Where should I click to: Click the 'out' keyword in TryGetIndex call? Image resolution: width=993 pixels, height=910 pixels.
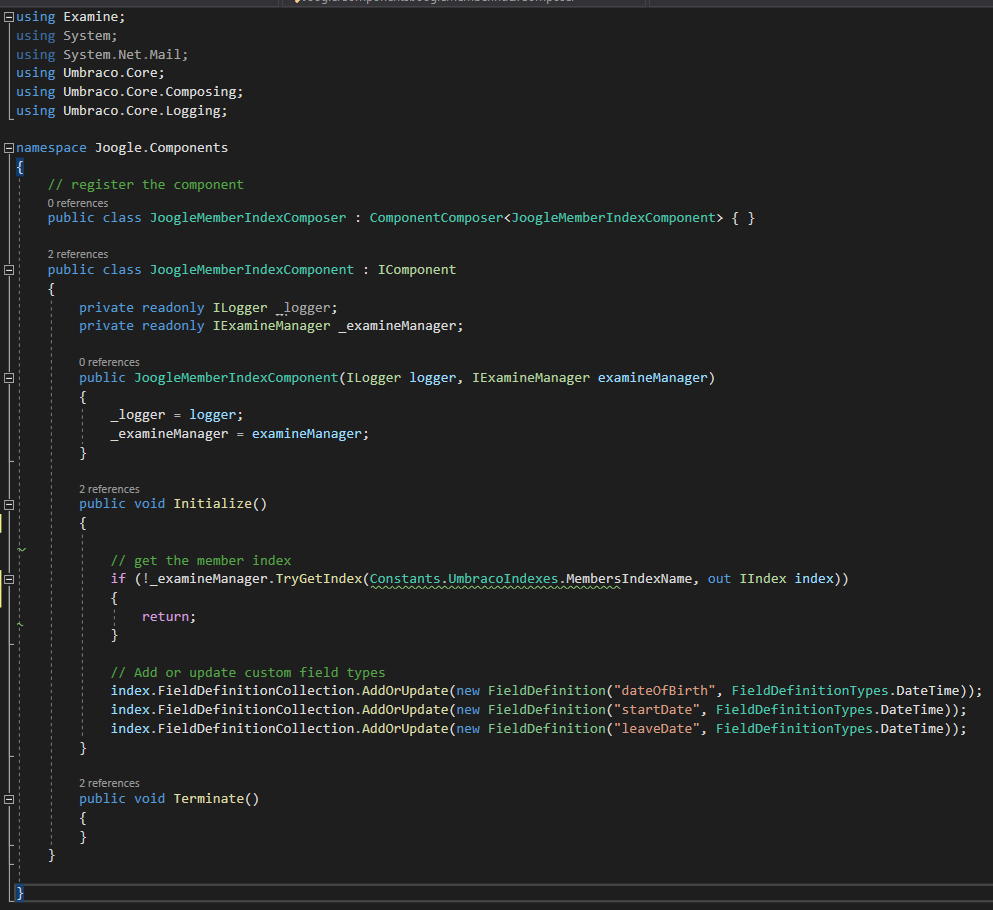[719, 579]
